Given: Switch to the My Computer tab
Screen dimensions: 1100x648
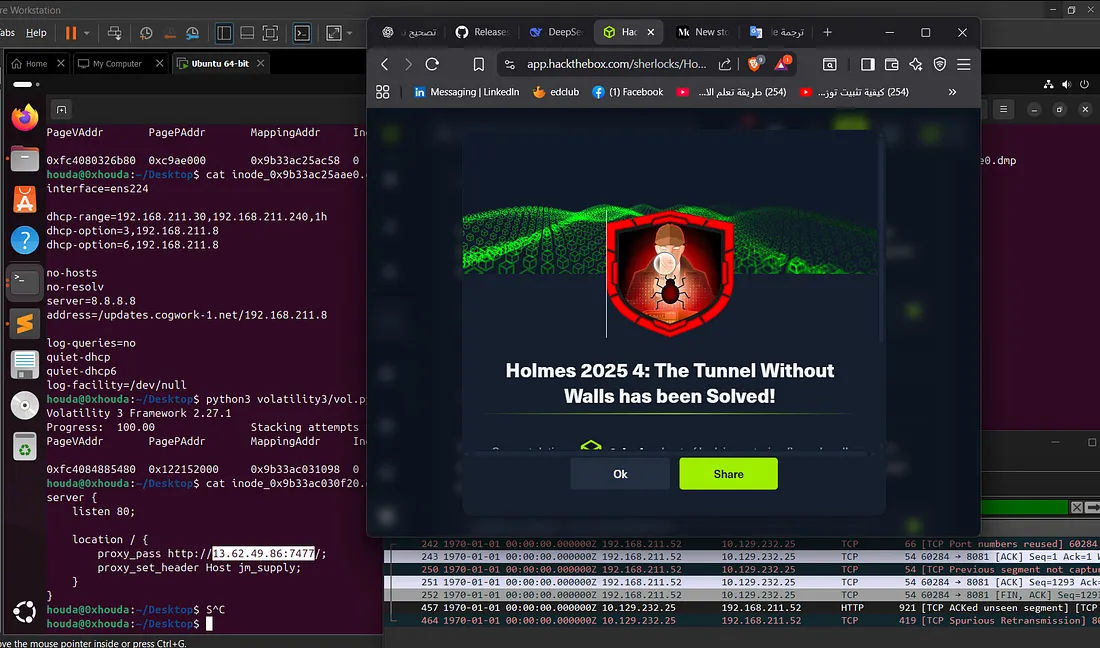Looking at the screenshot, I should coord(118,63).
